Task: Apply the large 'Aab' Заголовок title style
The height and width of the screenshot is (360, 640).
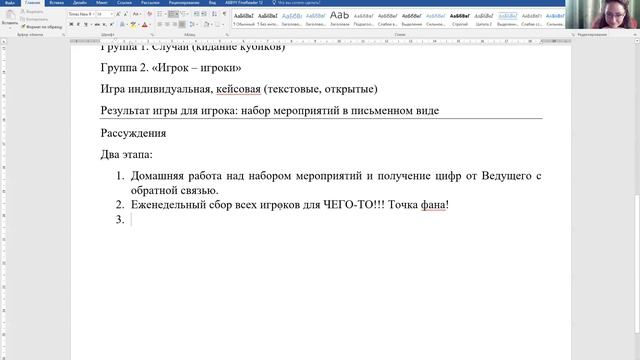Action: pyautogui.click(x=340, y=19)
